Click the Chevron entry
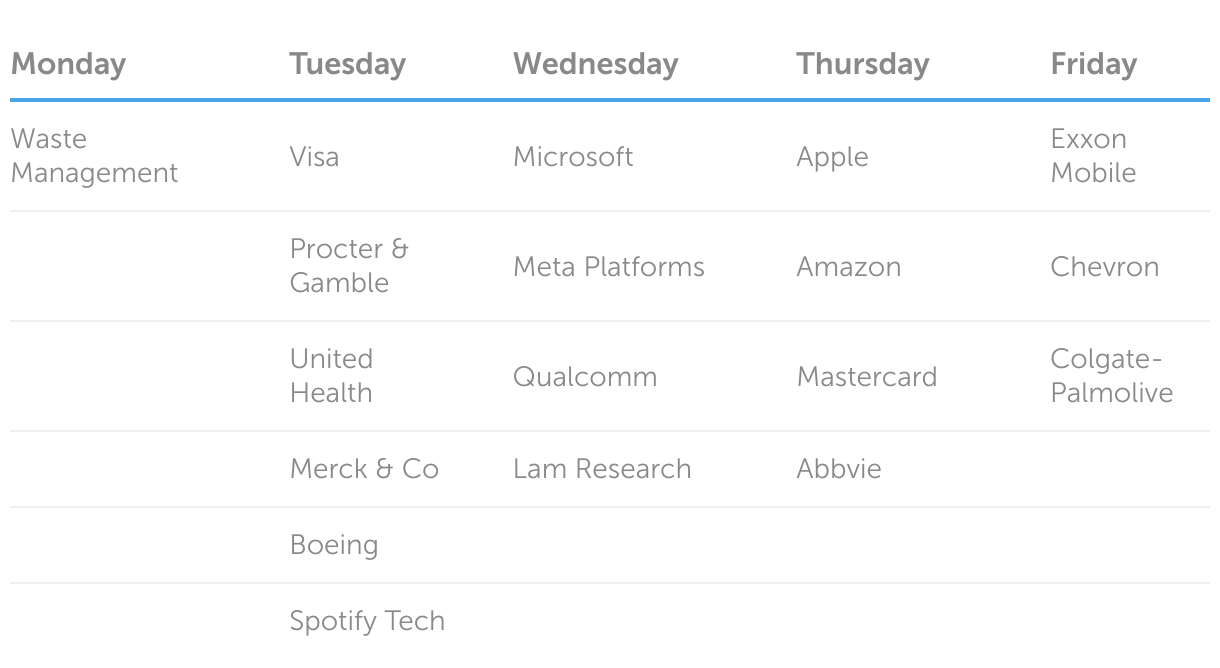 (1104, 267)
